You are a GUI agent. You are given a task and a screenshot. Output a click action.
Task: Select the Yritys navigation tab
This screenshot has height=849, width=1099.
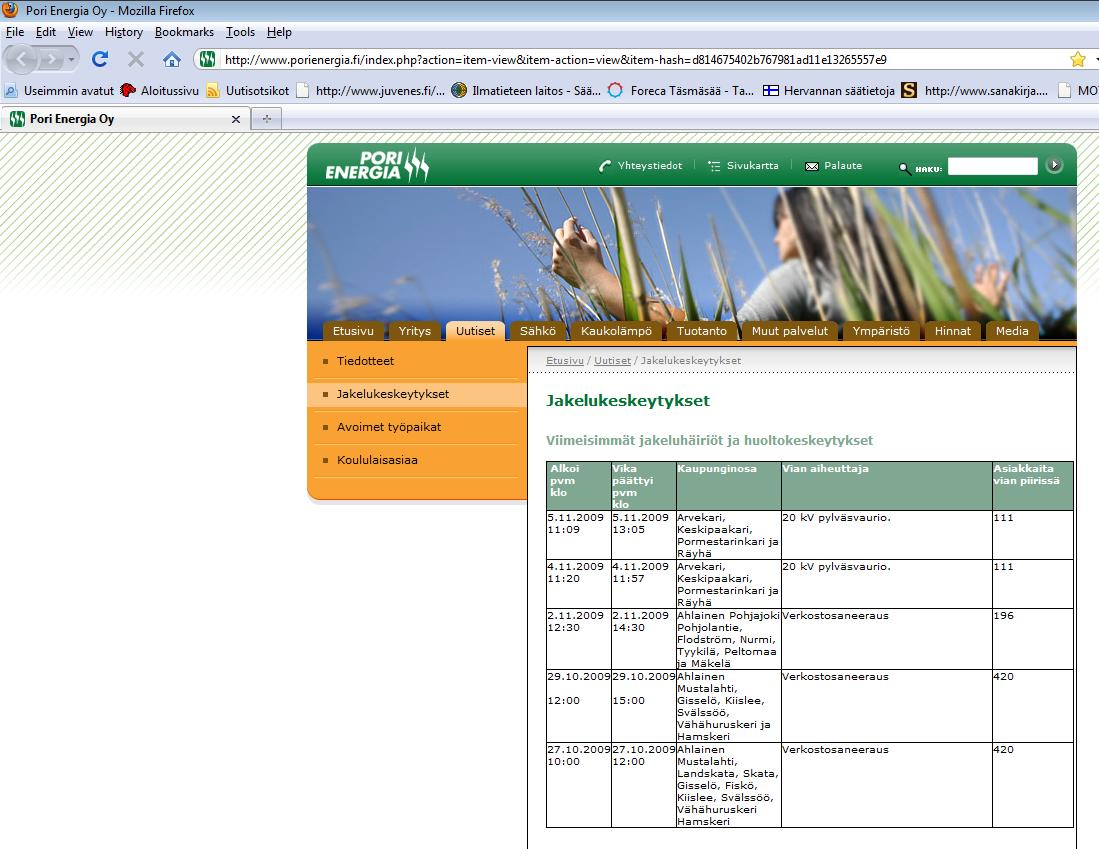click(415, 331)
